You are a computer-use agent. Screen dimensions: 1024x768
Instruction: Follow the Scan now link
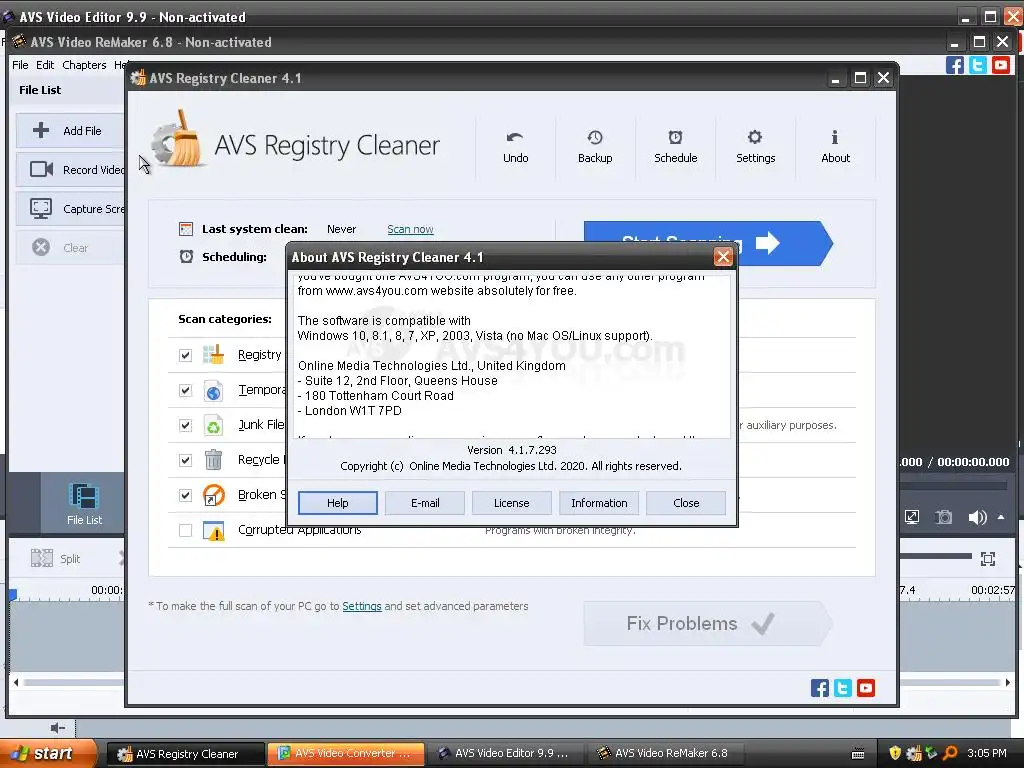(410, 229)
